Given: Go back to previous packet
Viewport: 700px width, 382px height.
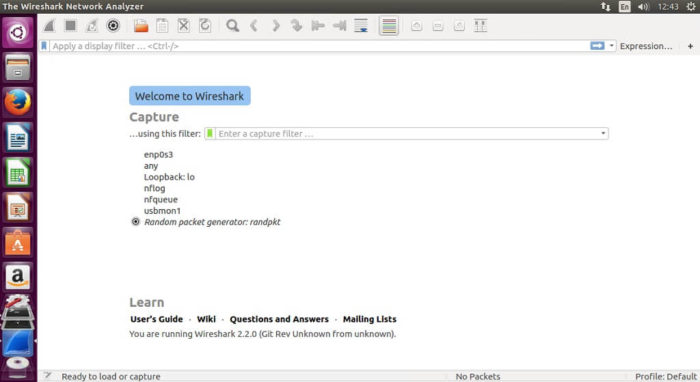Looking at the screenshot, I should [254, 26].
